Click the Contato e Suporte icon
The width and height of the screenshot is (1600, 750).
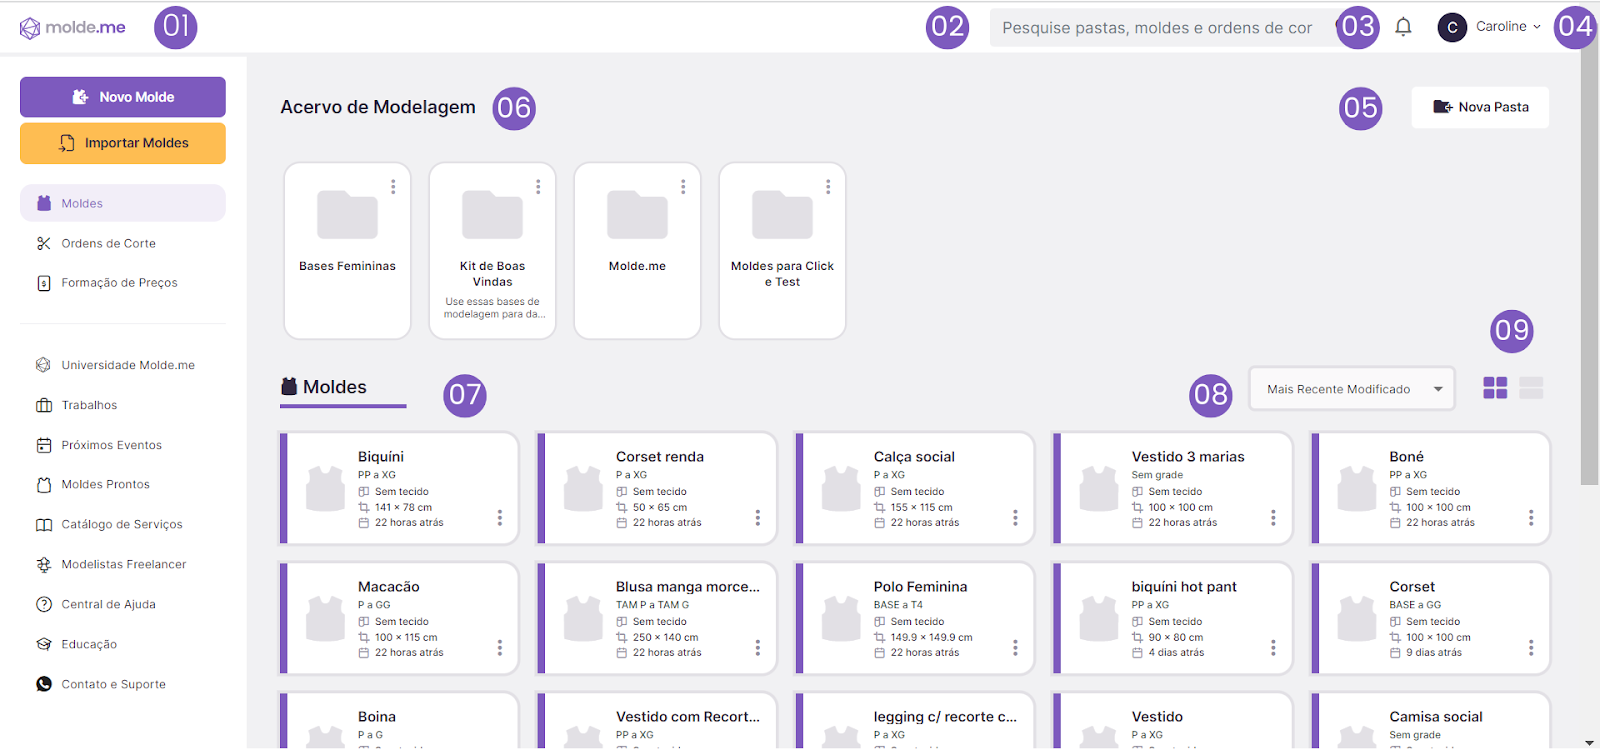(44, 684)
